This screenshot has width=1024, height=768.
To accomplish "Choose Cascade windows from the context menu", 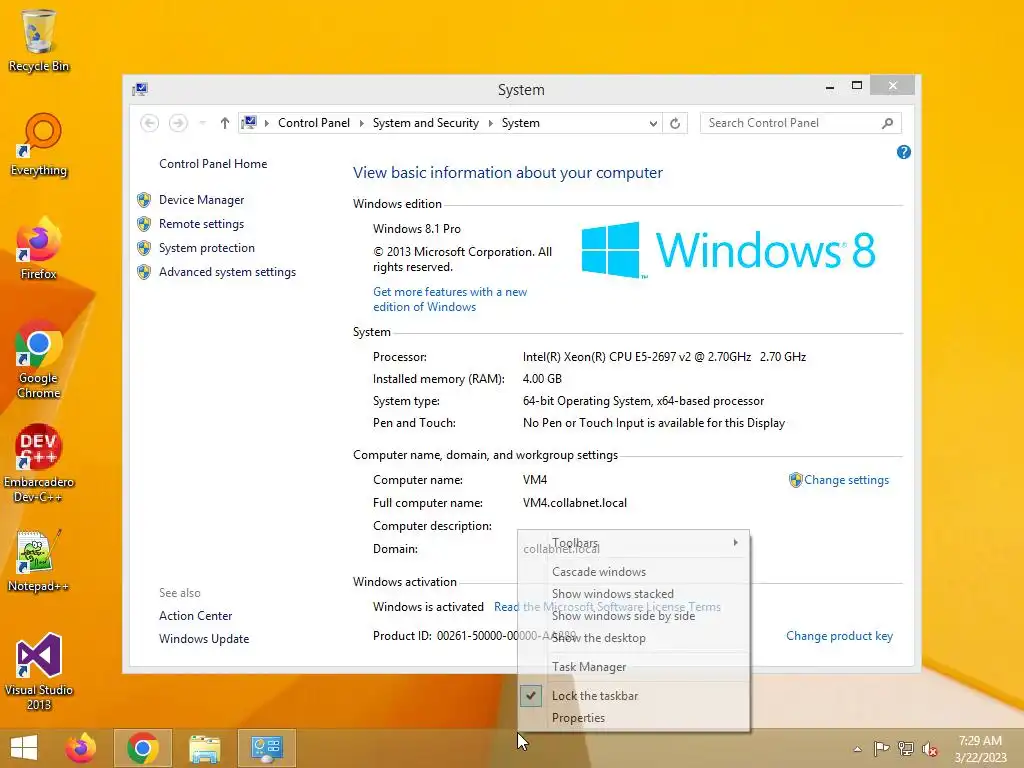I will [x=633, y=571].
